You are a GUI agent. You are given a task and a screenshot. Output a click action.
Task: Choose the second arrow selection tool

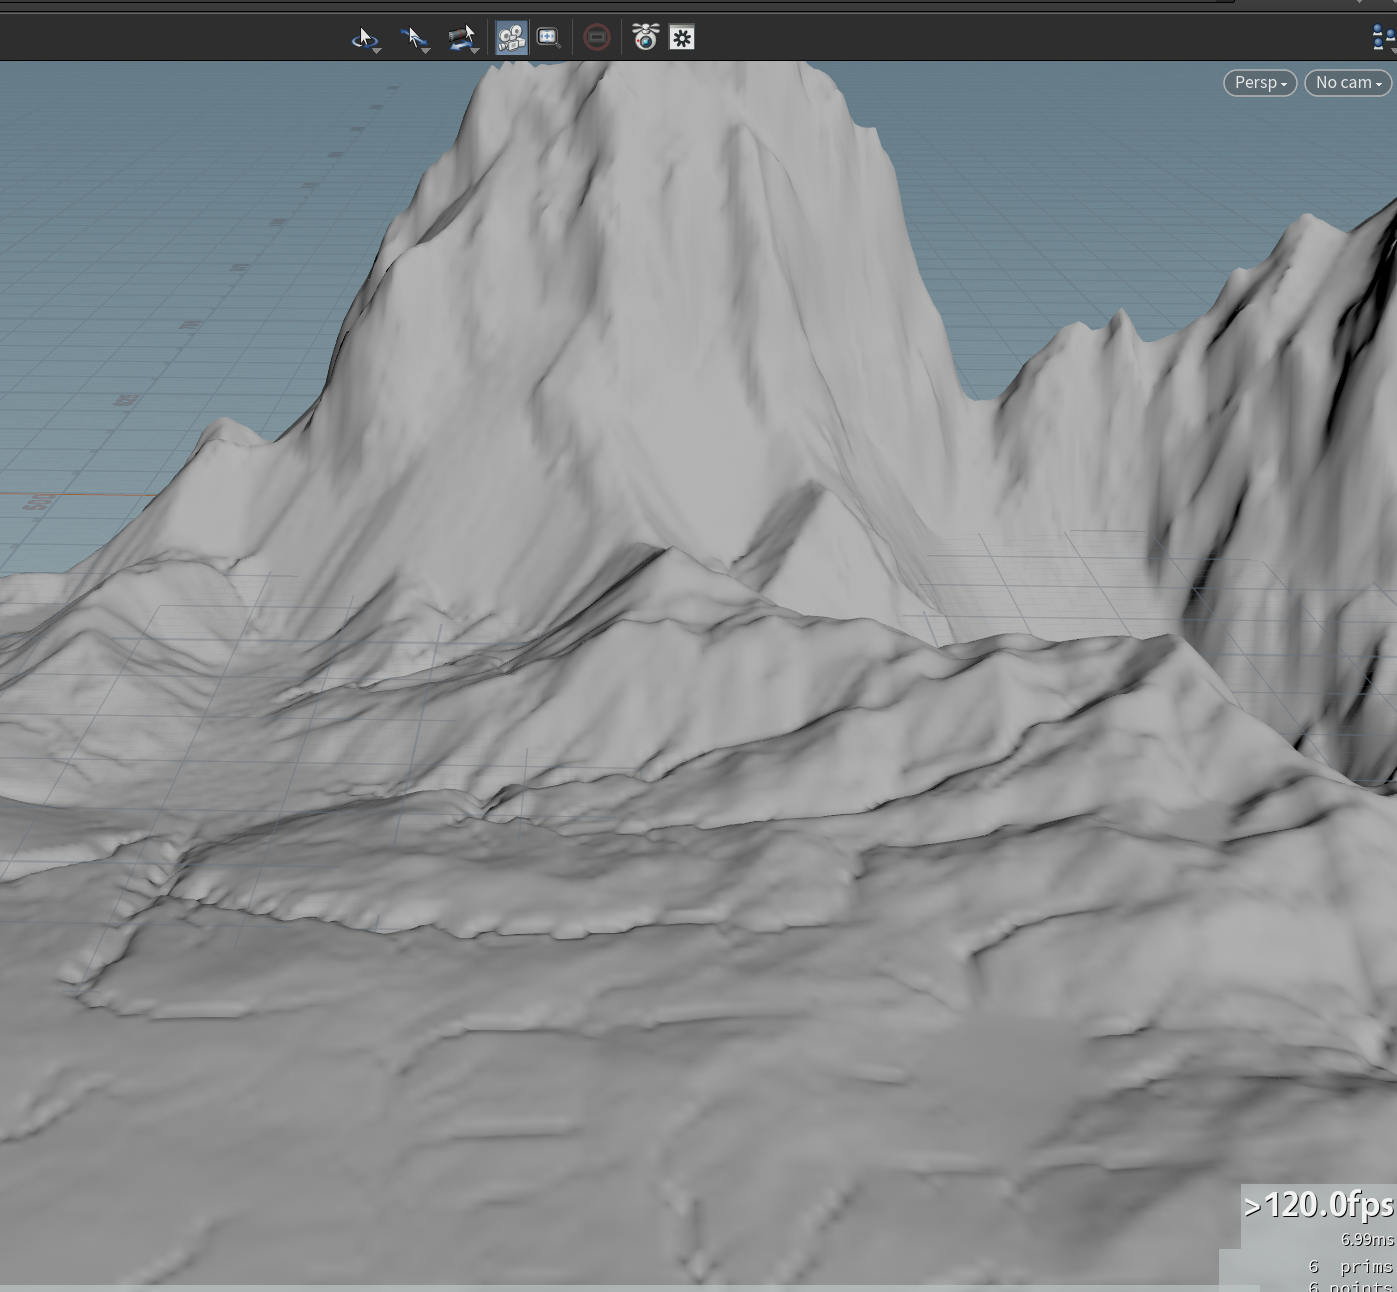pyautogui.click(x=413, y=38)
